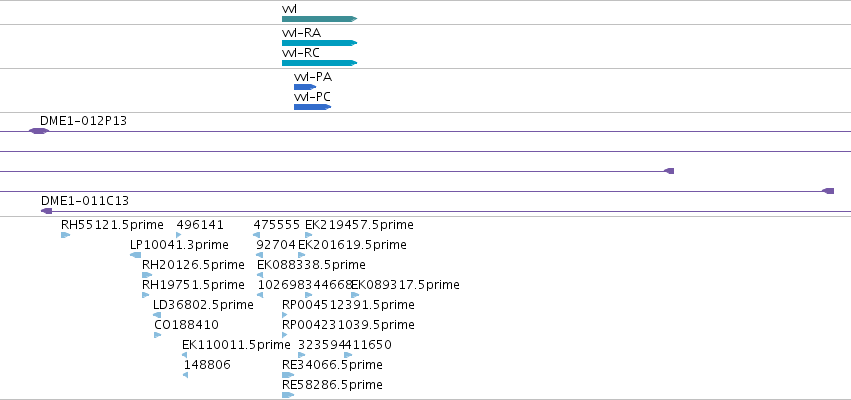The image size is (851, 400).
Task: Click the 496141 feature arrow
Action: 179,235
